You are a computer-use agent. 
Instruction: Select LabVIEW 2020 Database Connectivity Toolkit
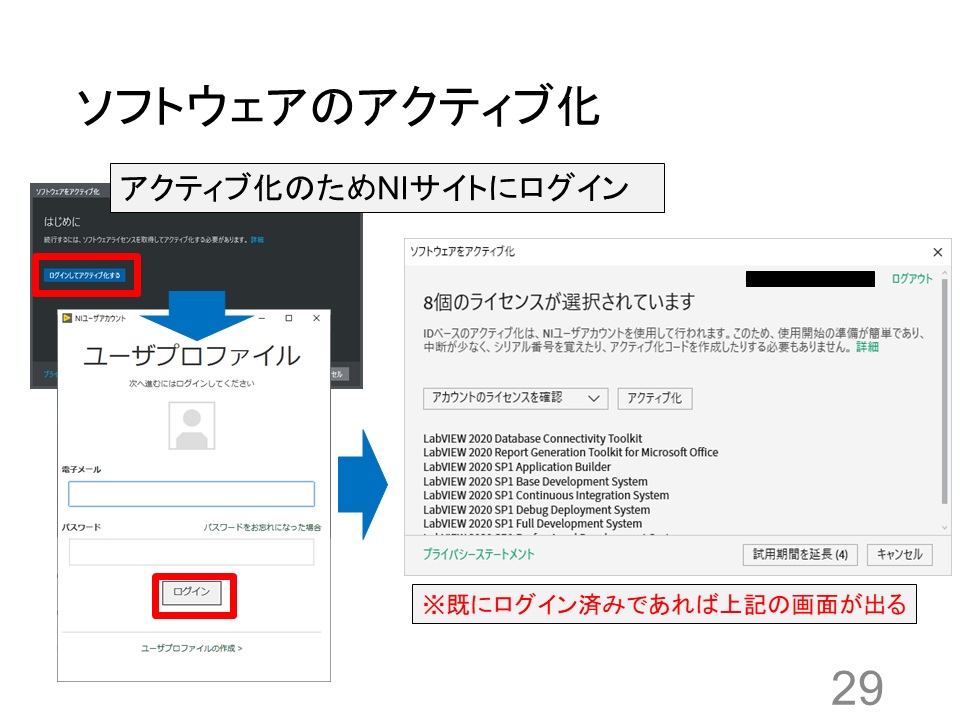(x=533, y=438)
